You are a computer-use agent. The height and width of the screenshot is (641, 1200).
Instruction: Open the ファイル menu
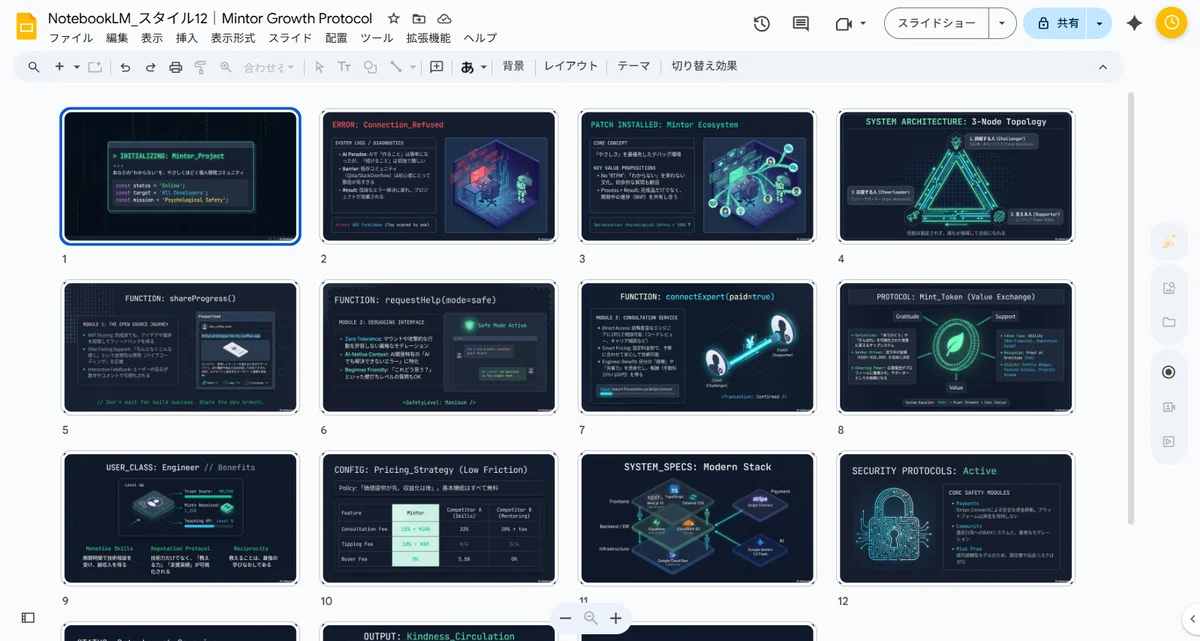point(71,38)
